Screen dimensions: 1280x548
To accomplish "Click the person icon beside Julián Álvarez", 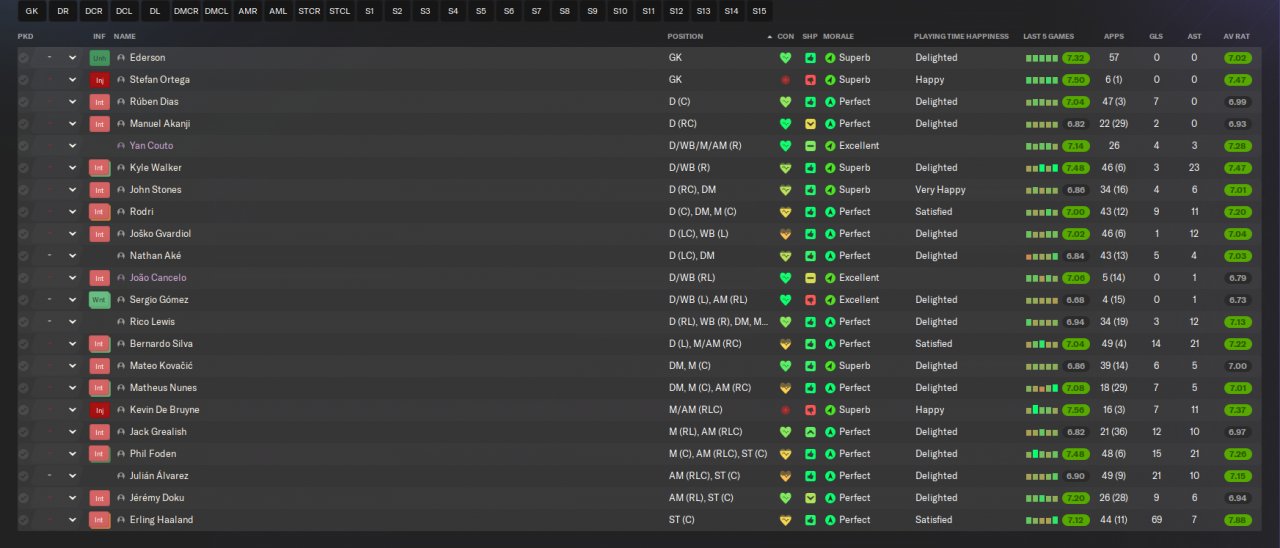I will pos(121,476).
